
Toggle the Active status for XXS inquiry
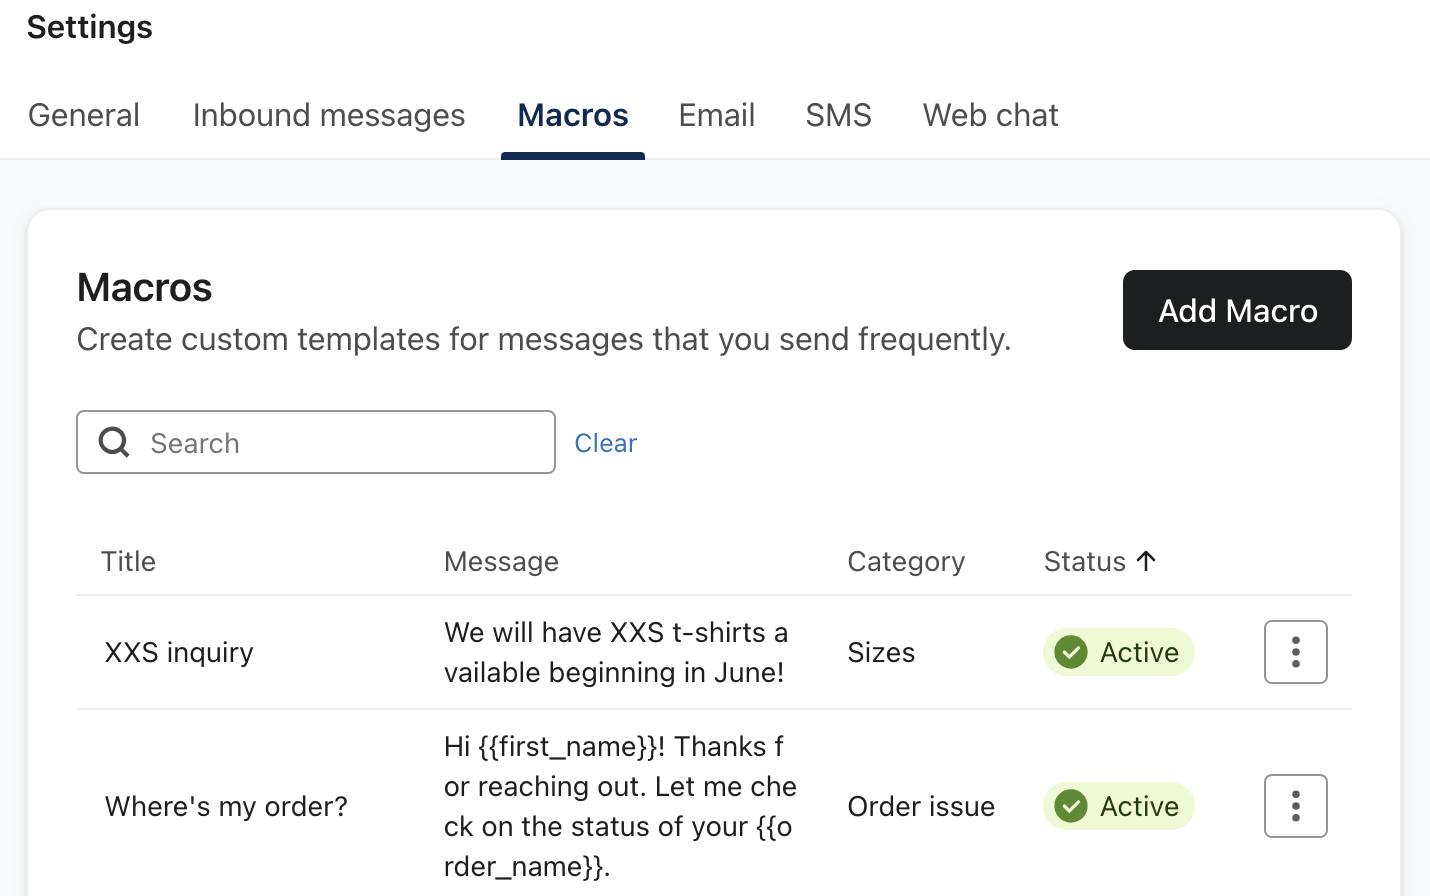pos(1118,652)
